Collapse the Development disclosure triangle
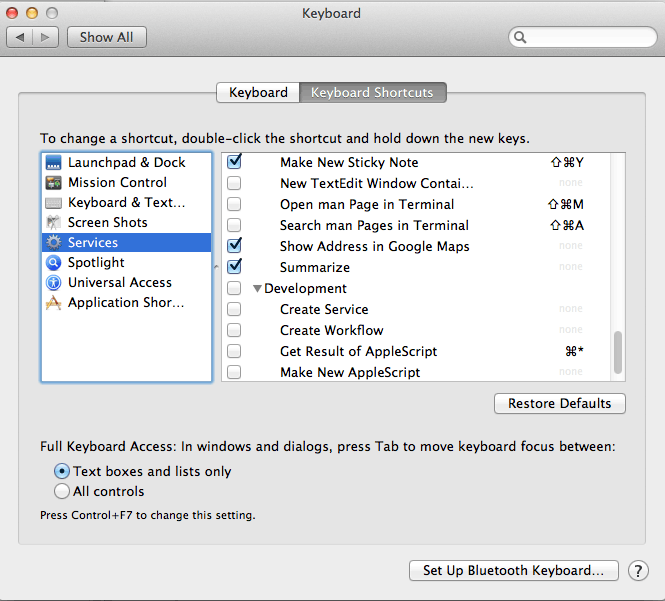 (257, 288)
